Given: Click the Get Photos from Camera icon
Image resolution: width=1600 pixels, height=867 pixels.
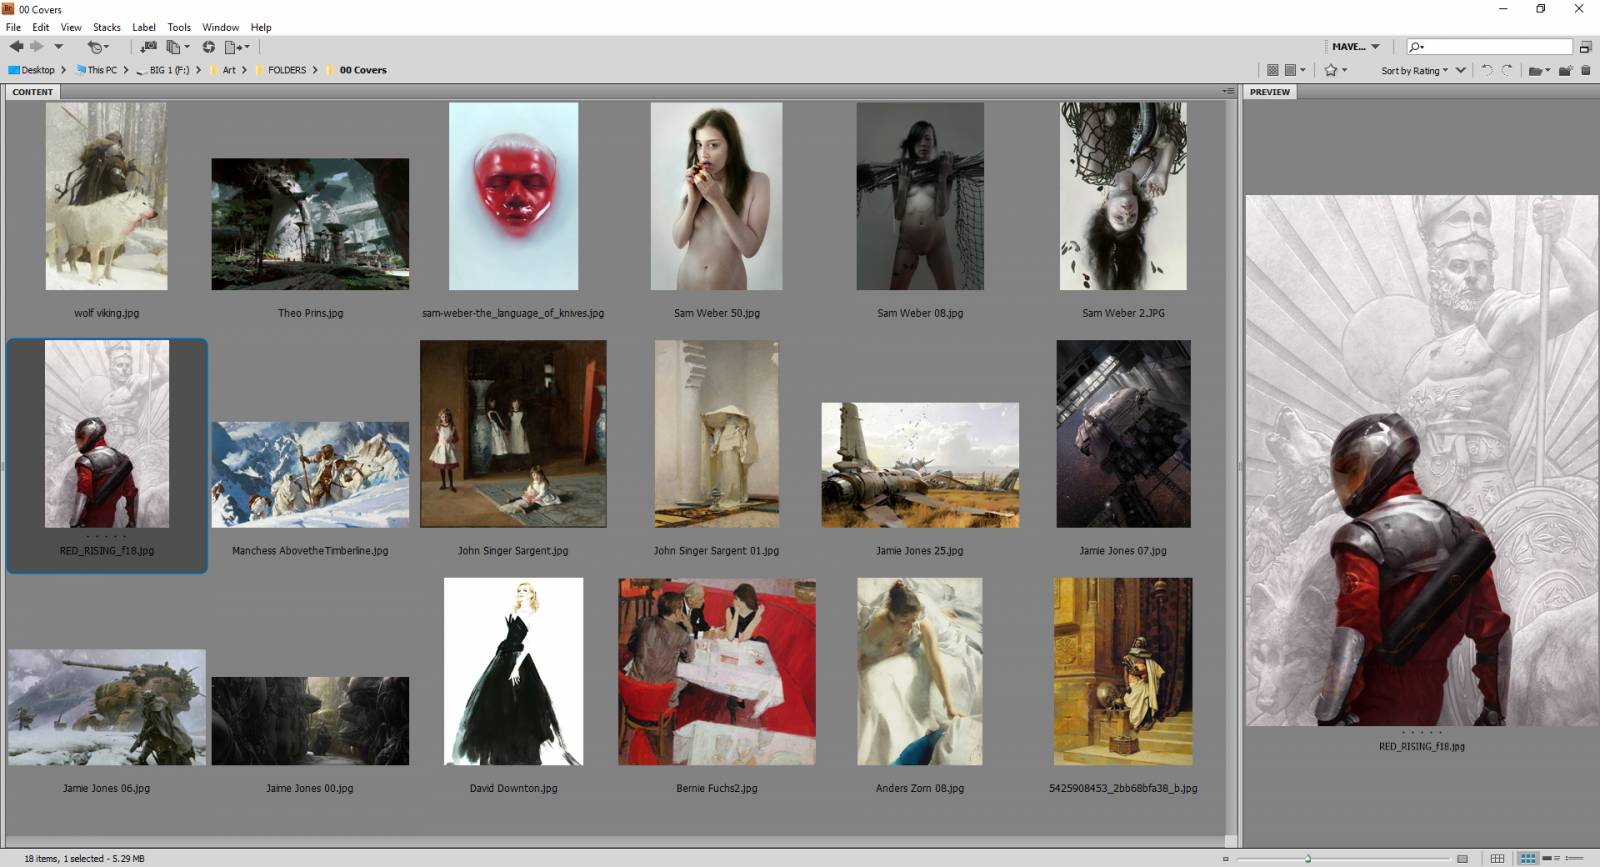Looking at the screenshot, I should (x=148, y=47).
